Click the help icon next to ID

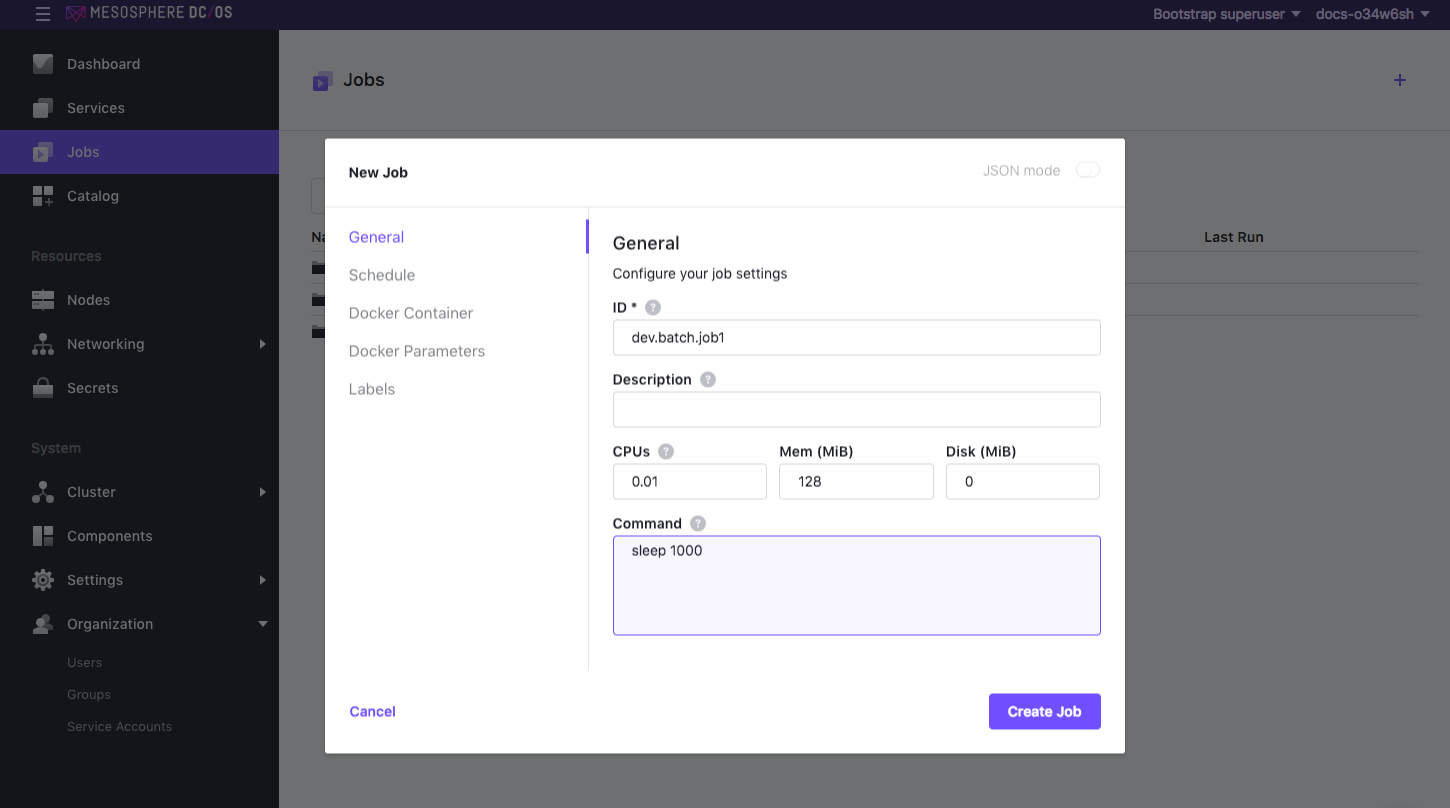[653, 307]
